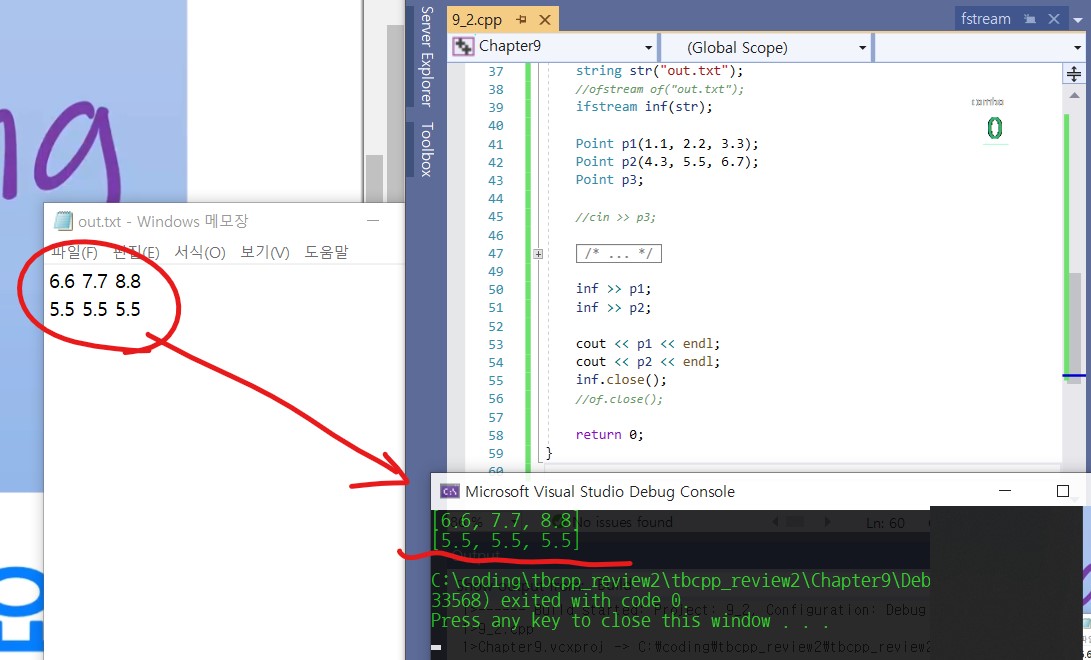
Task: Click console output '[5.5, 5.5, 5.5]'
Action: [506, 540]
